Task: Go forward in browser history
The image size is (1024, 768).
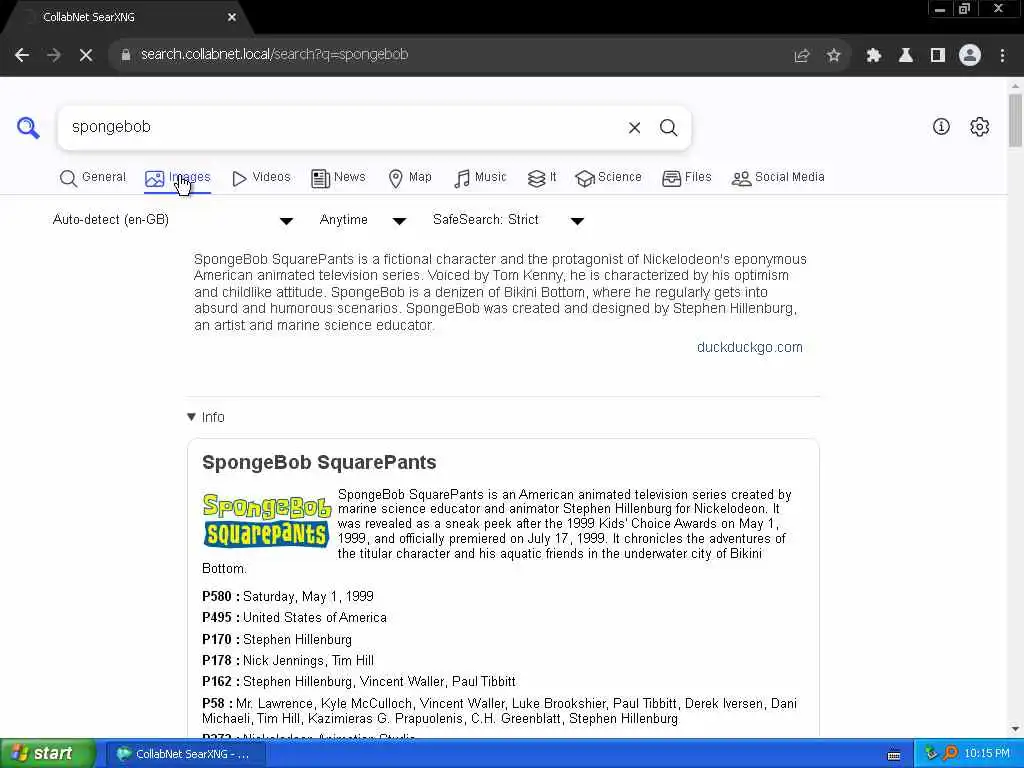Action: click(54, 55)
